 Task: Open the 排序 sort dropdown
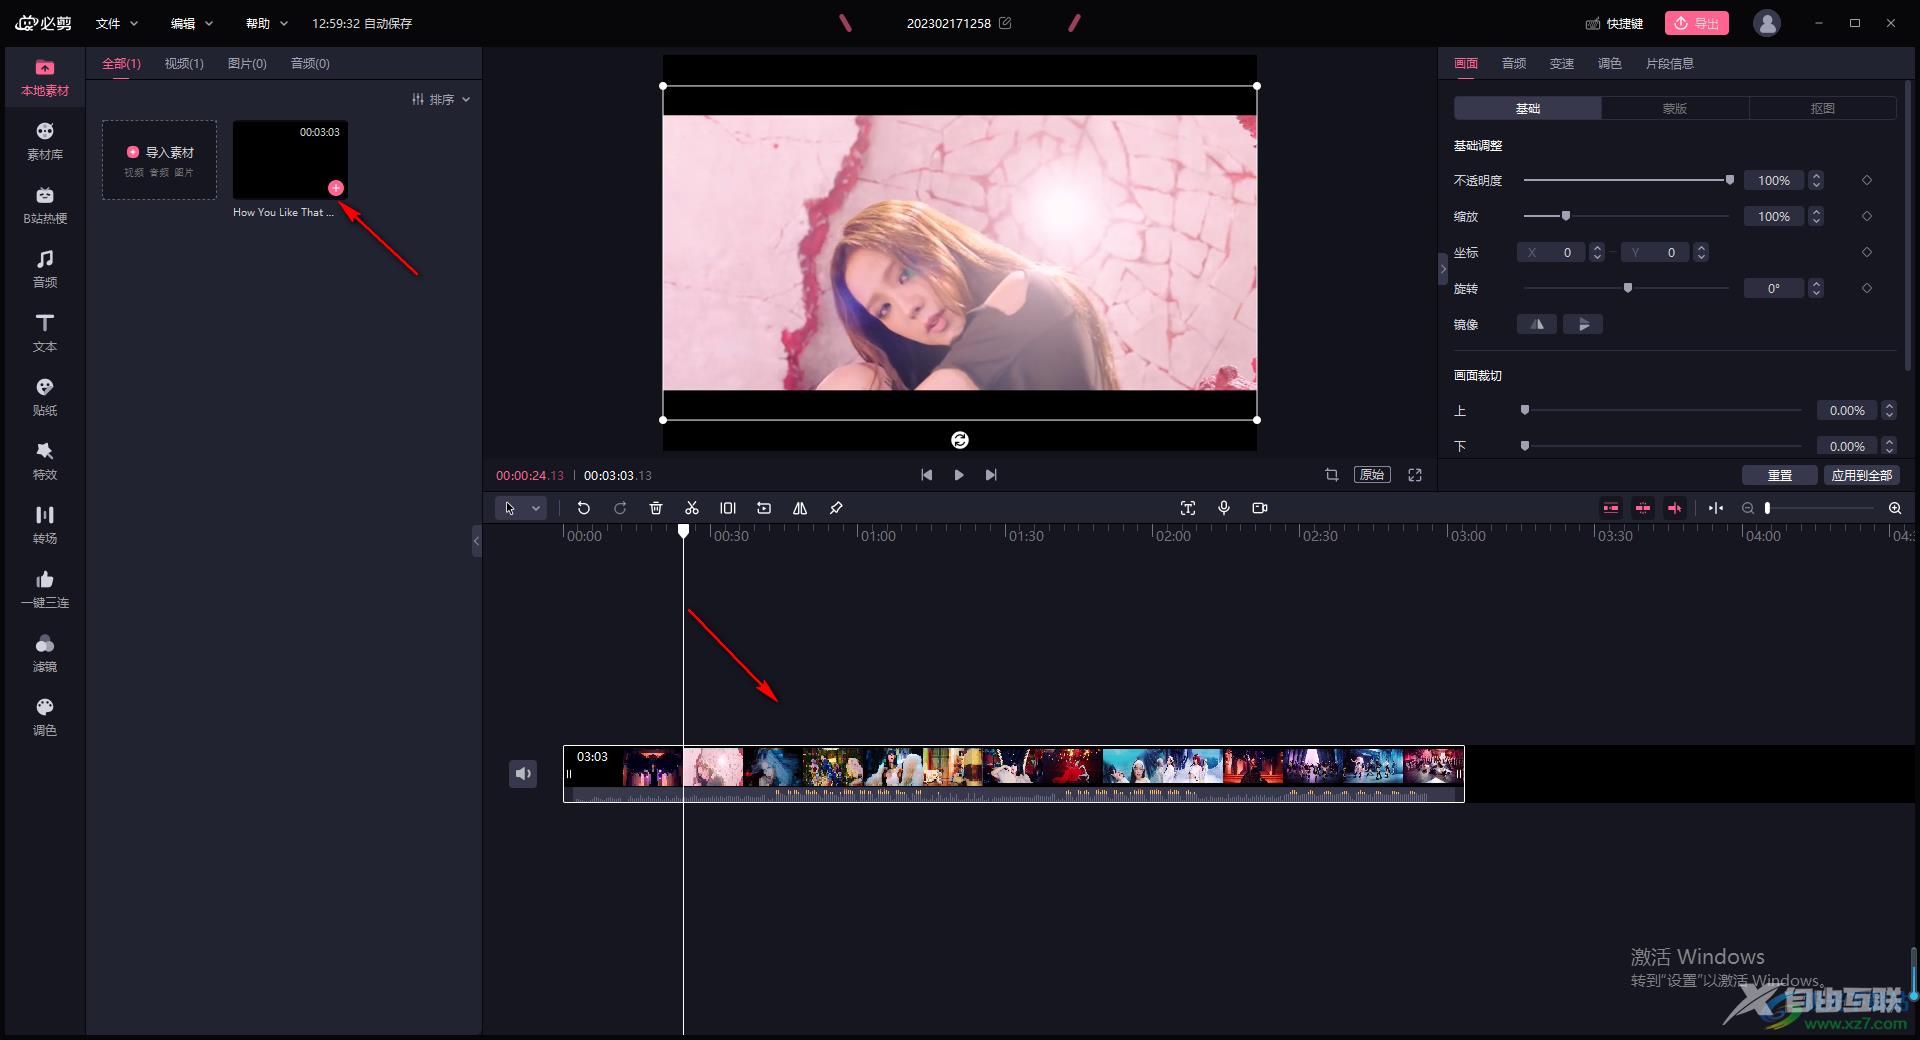point(441,99)
